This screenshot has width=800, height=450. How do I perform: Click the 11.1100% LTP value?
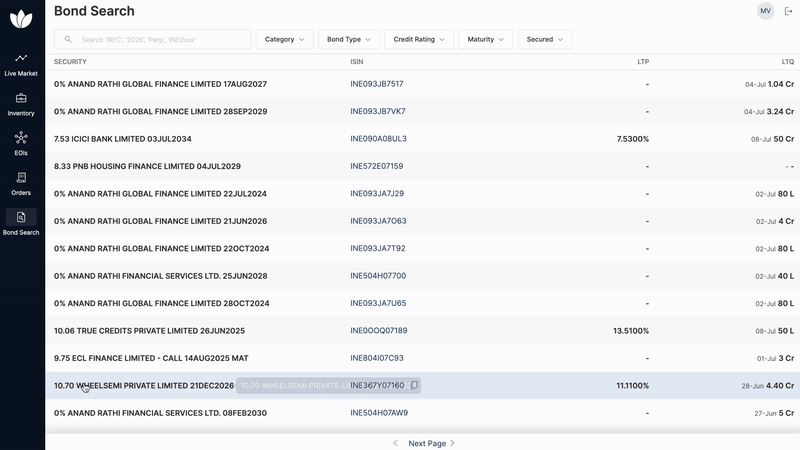pos(633,386)
